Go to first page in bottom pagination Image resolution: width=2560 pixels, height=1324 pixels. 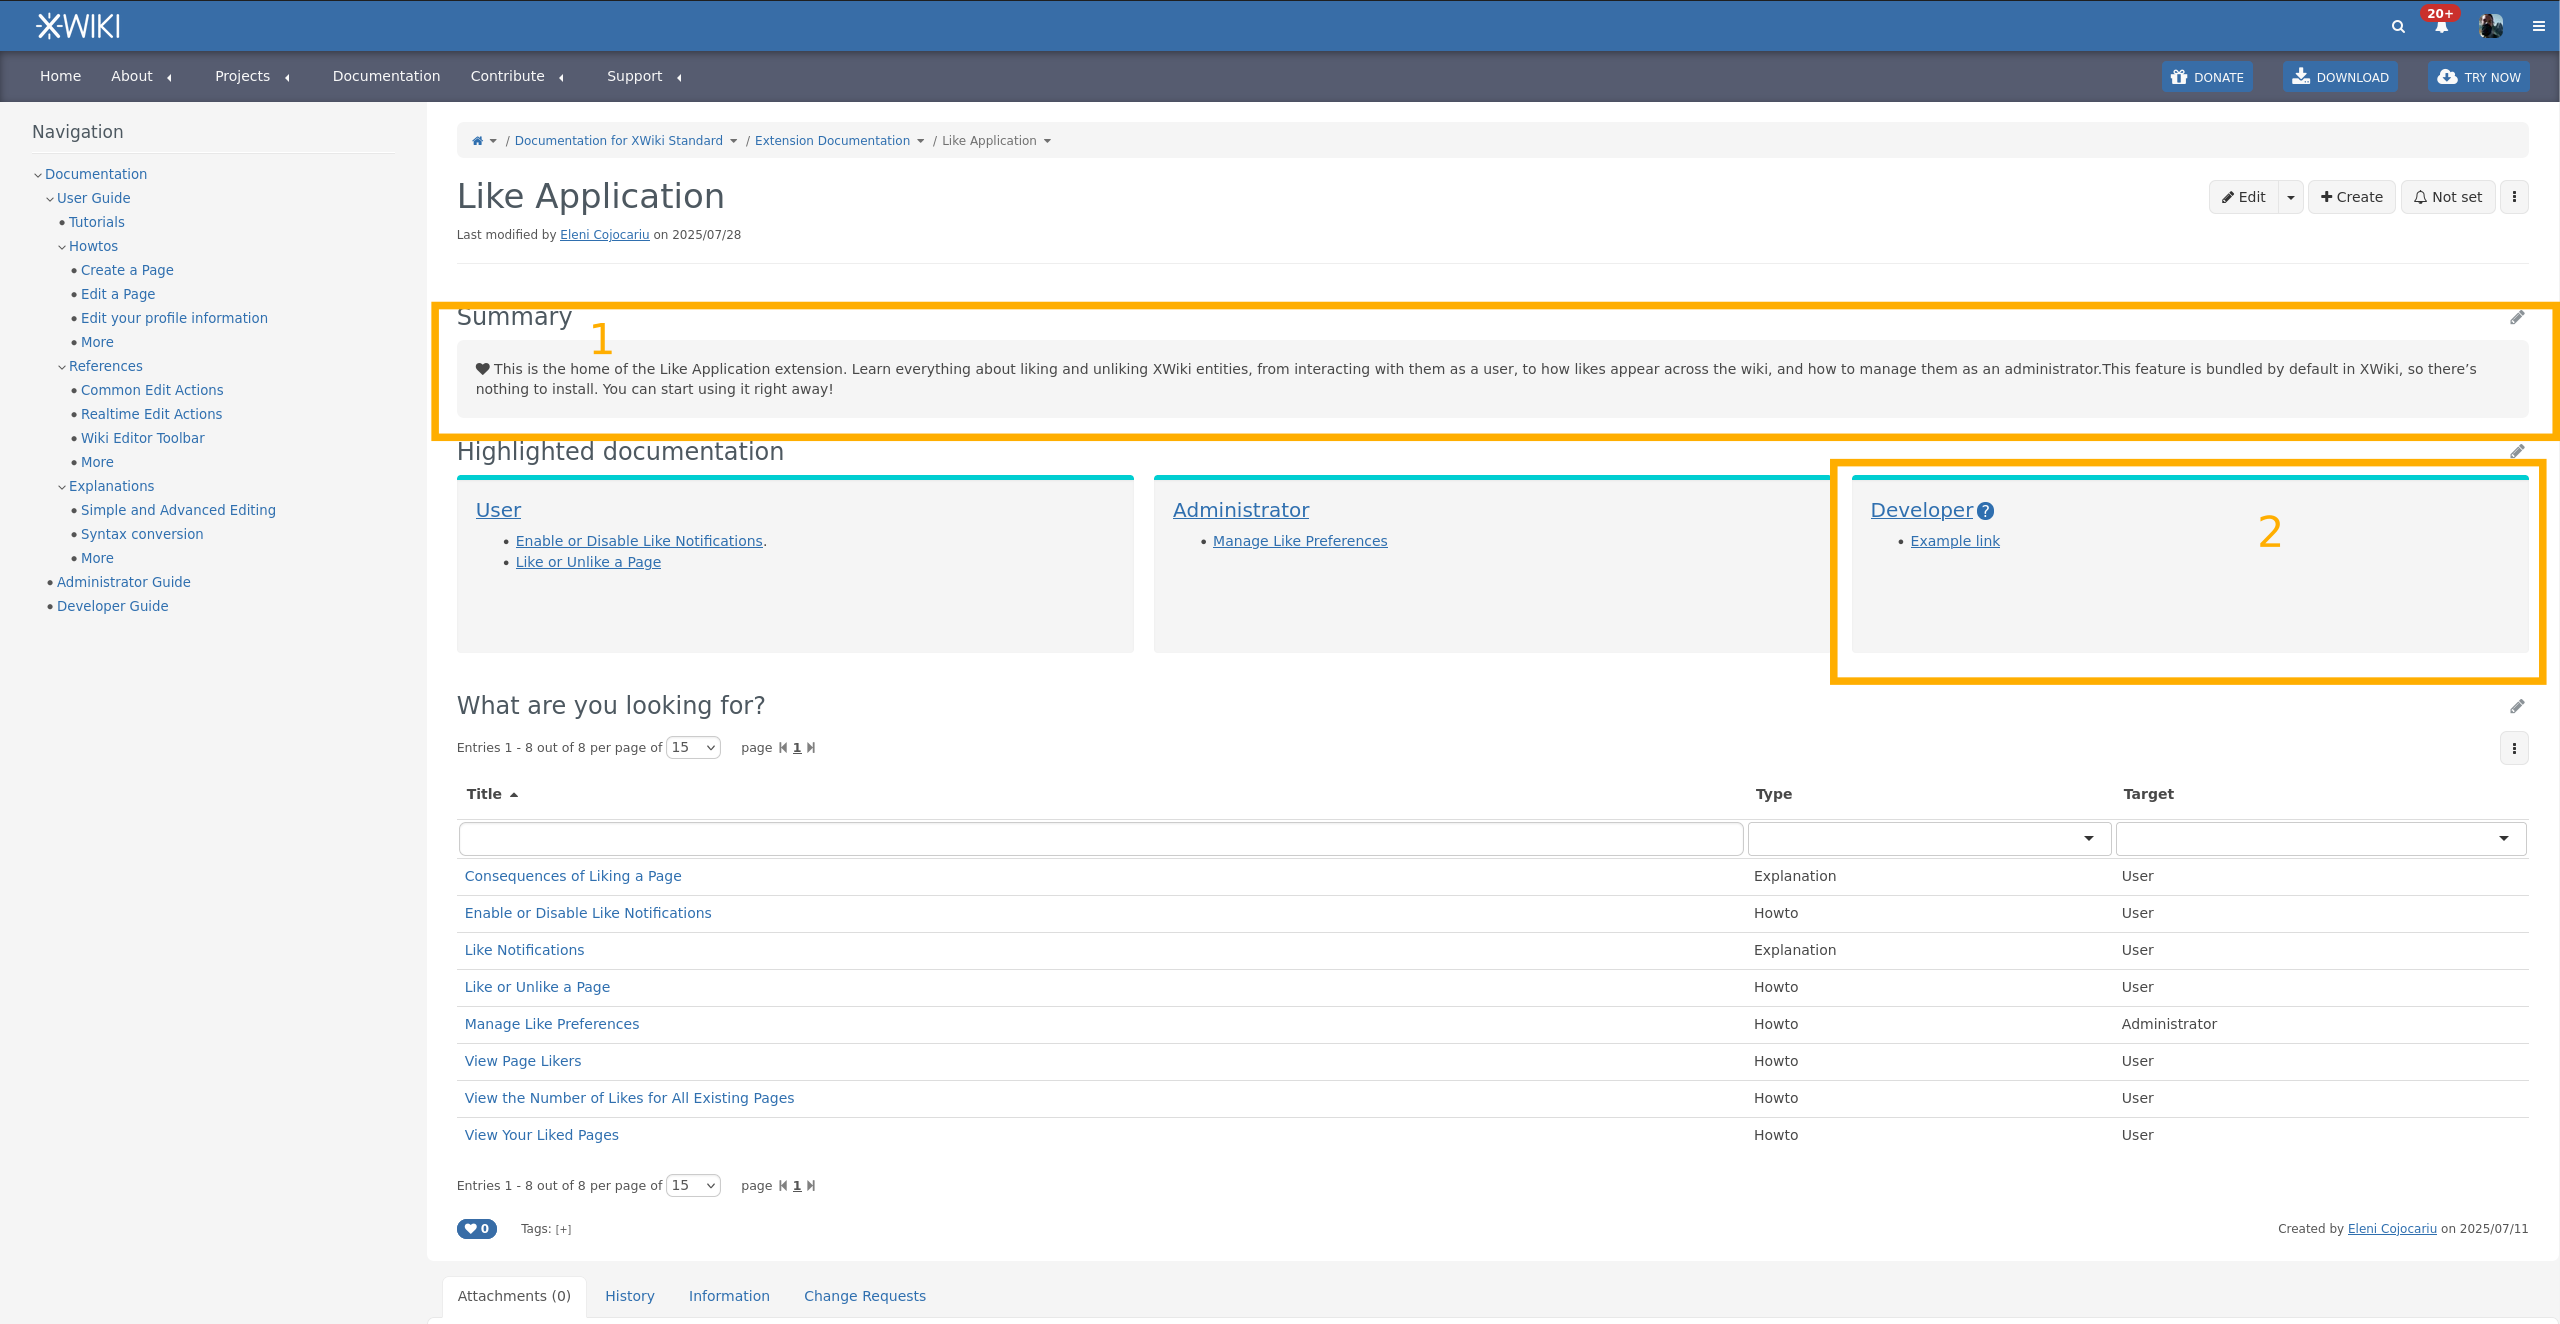pos(783,1186)
